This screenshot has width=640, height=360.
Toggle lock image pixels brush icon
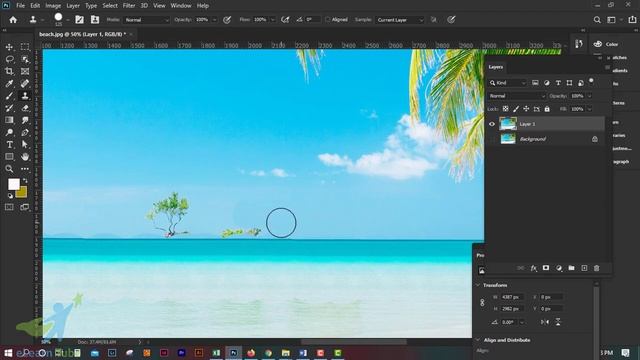tap(516, 109)
